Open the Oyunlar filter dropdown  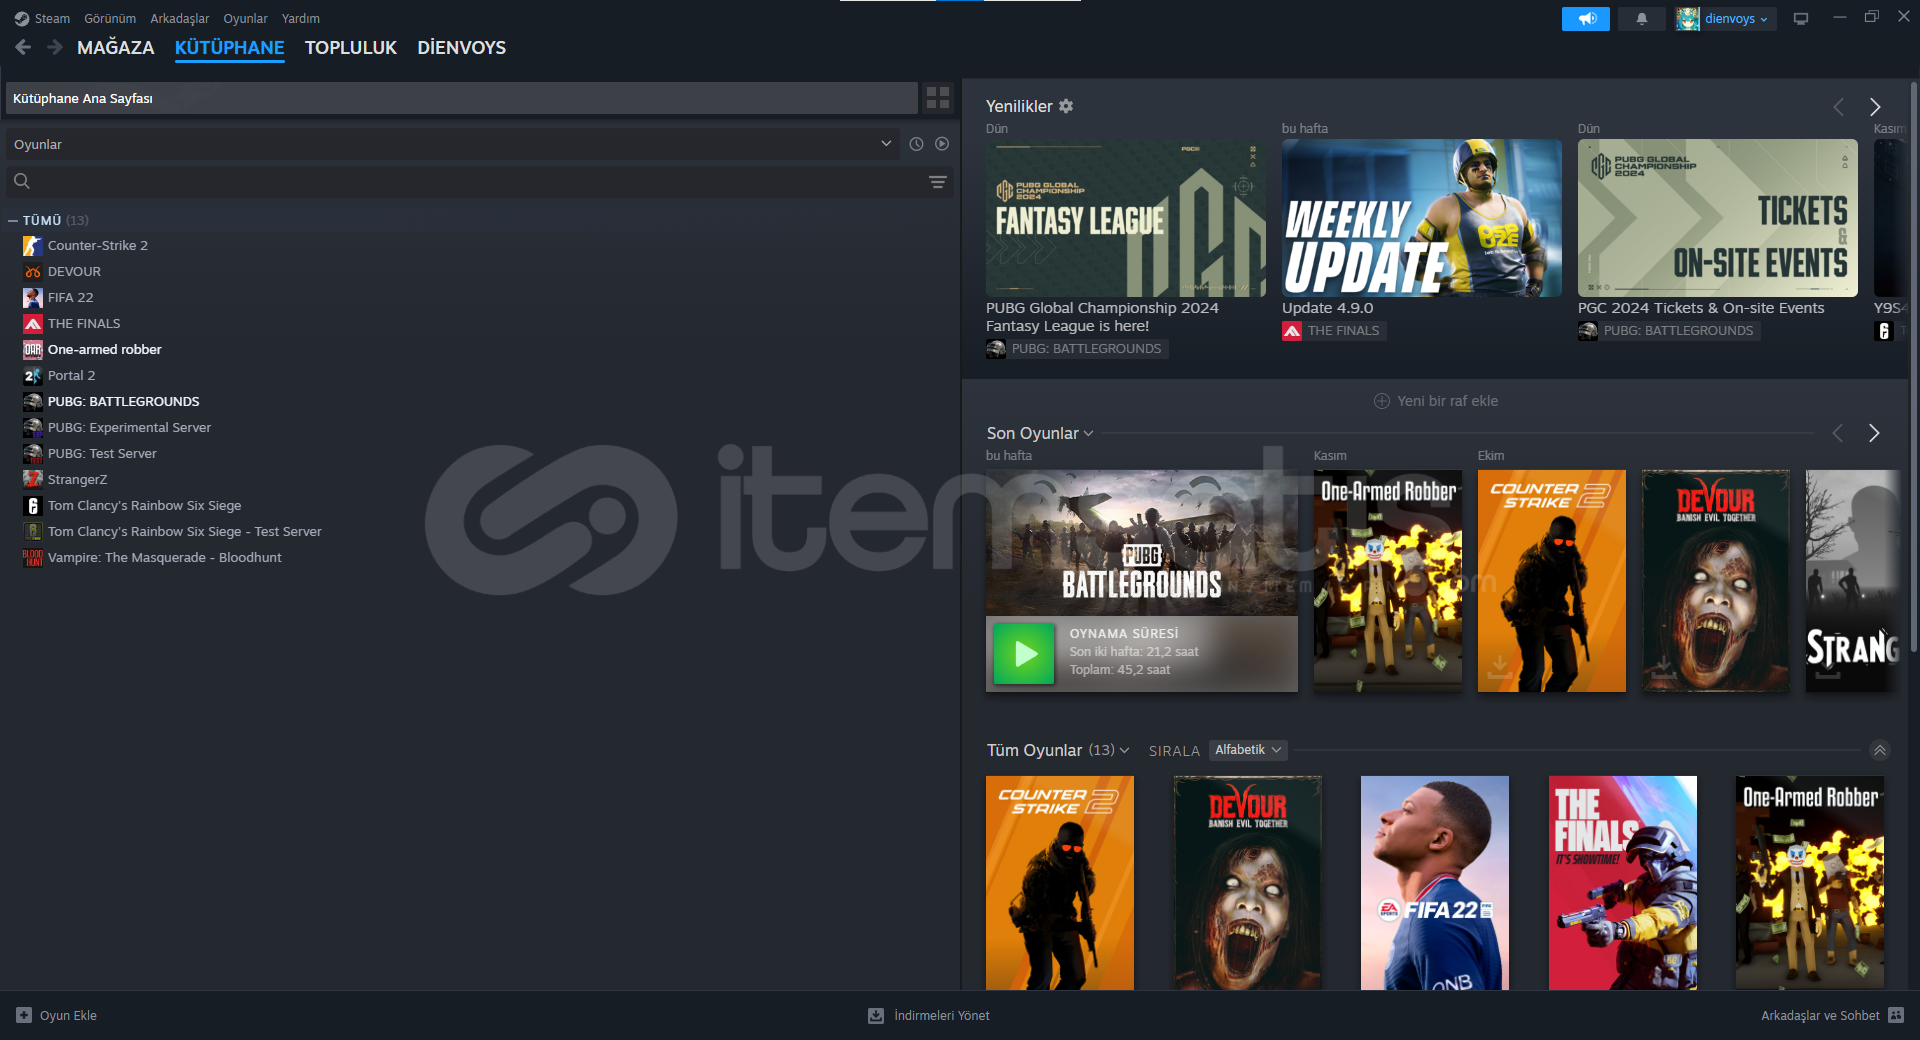point(452,144)
